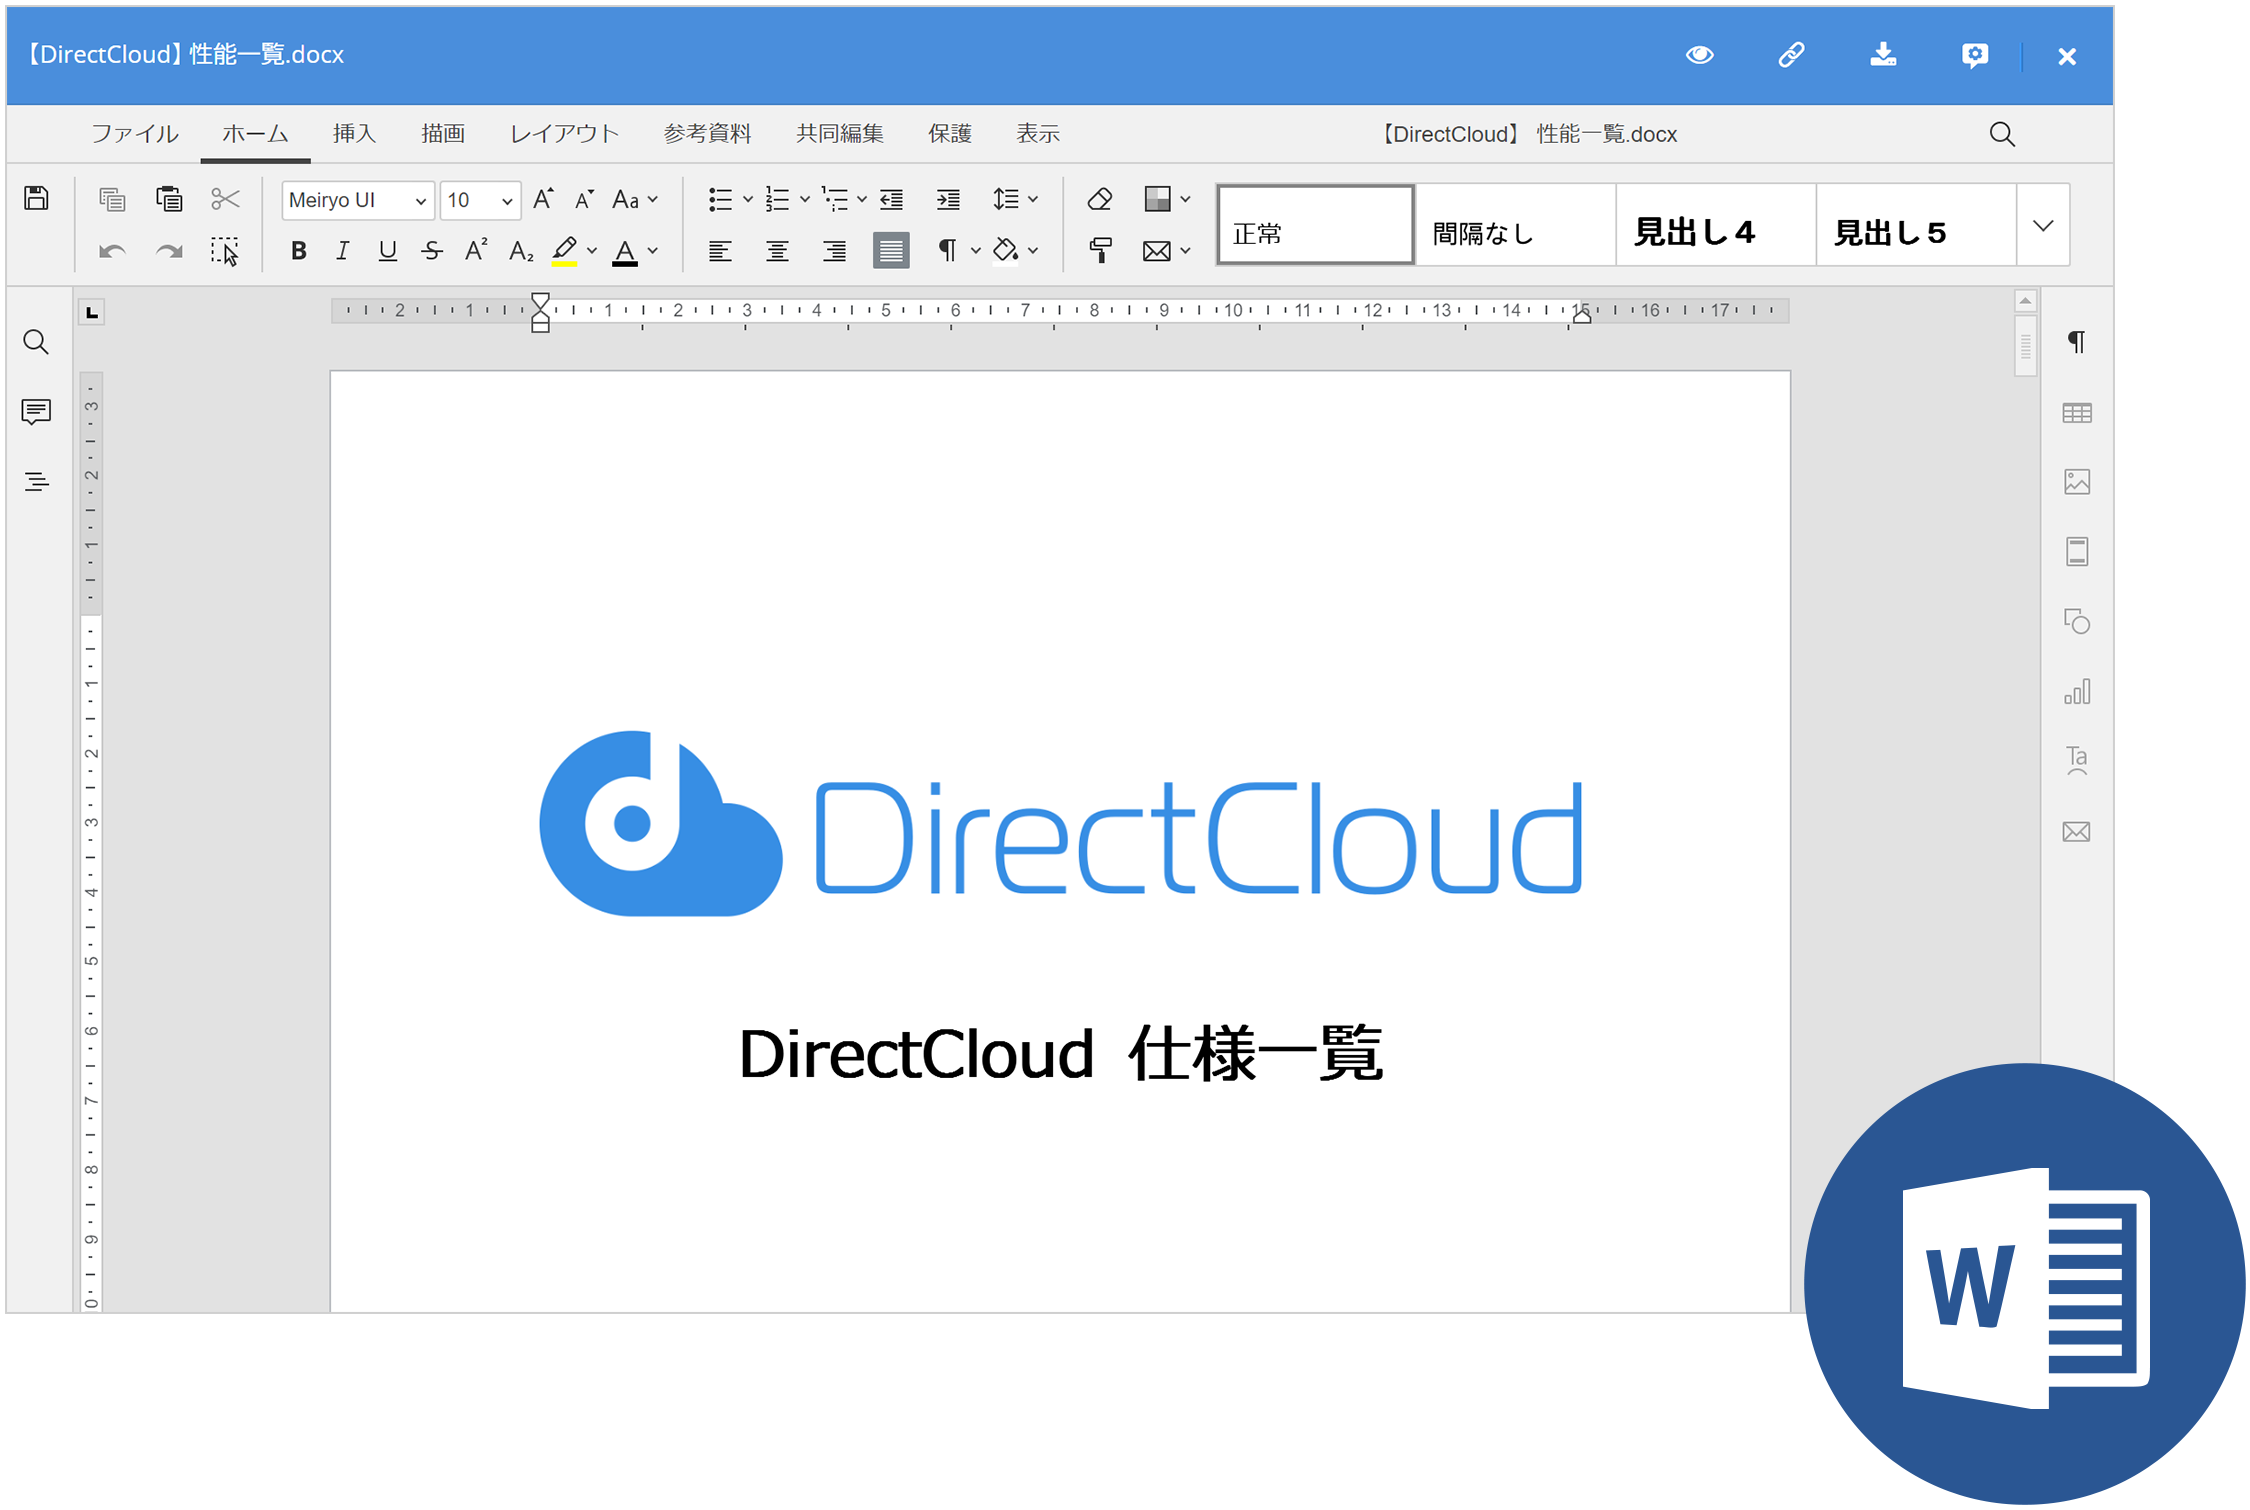Open header and footer settings icon
2250x1510 pixels.
click(x=2077, y=551)
